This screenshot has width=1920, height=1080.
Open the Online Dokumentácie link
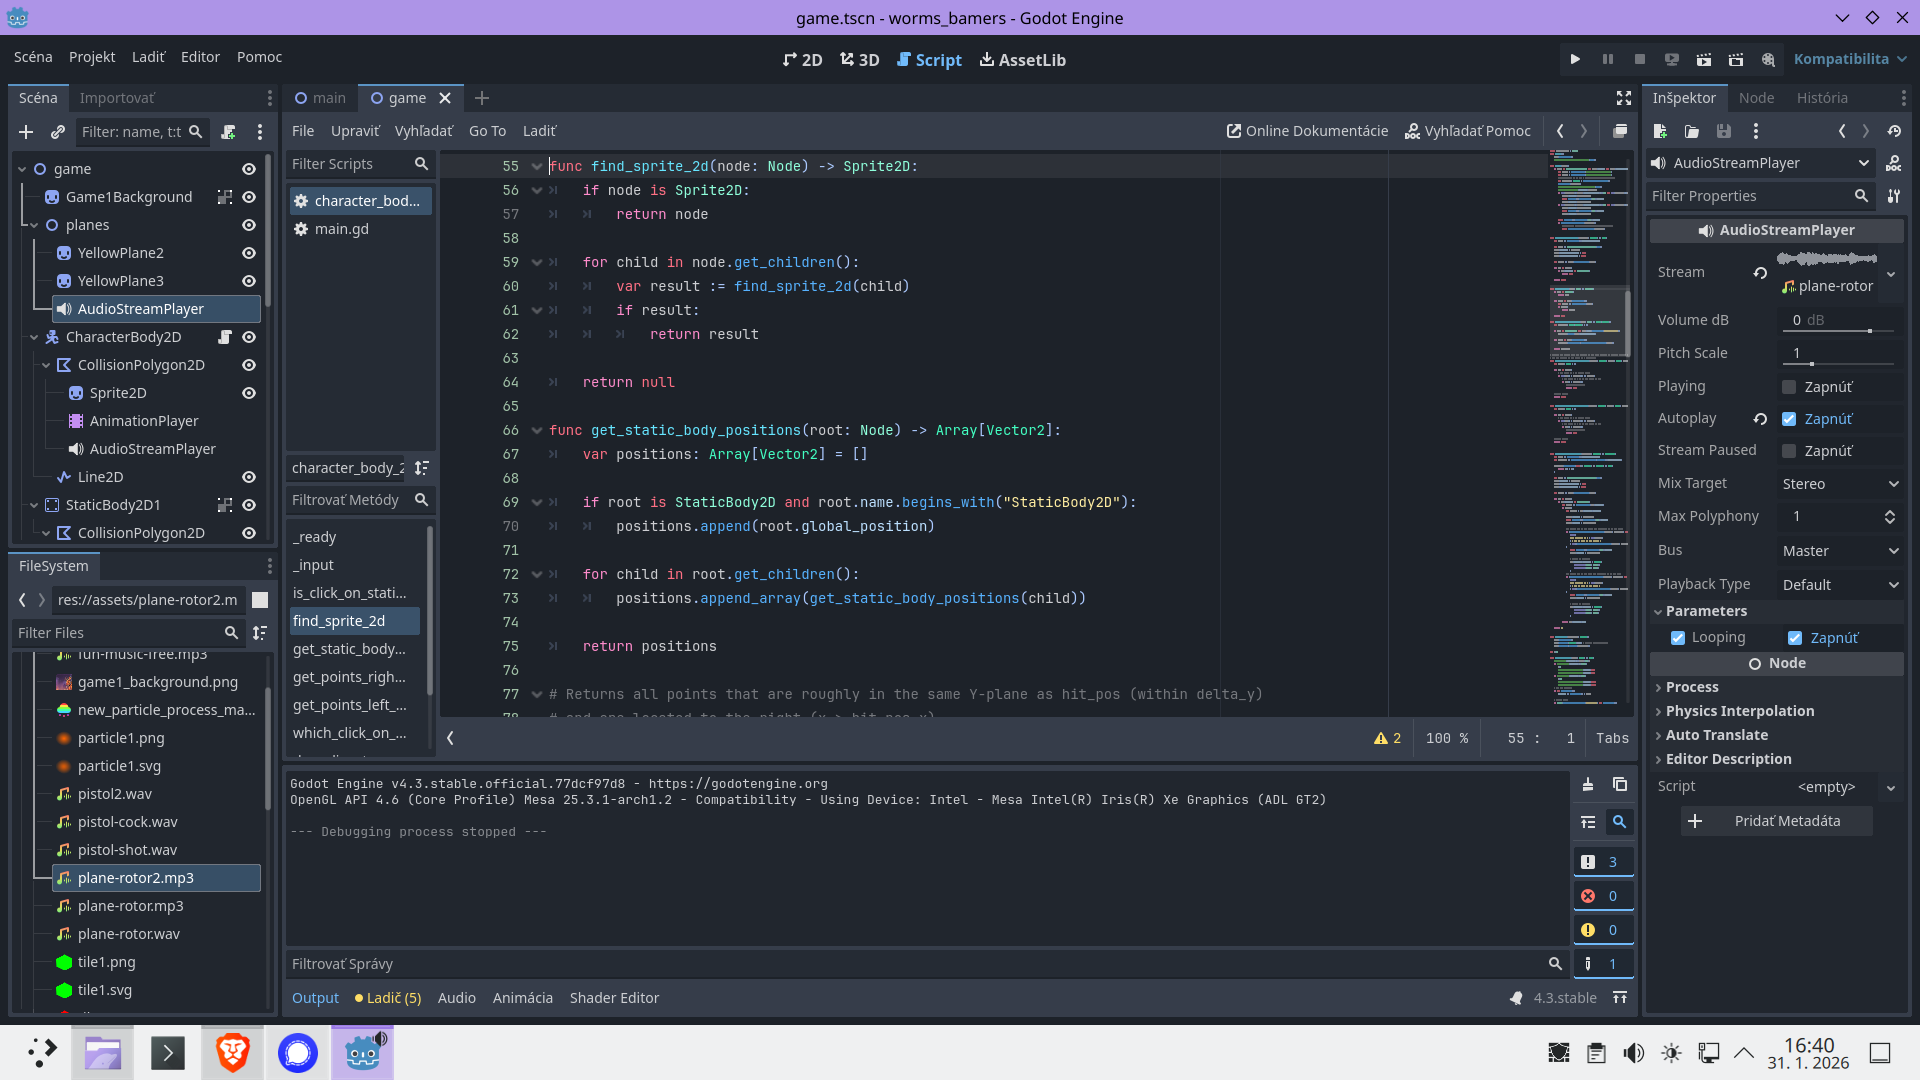pos(1306,131)
